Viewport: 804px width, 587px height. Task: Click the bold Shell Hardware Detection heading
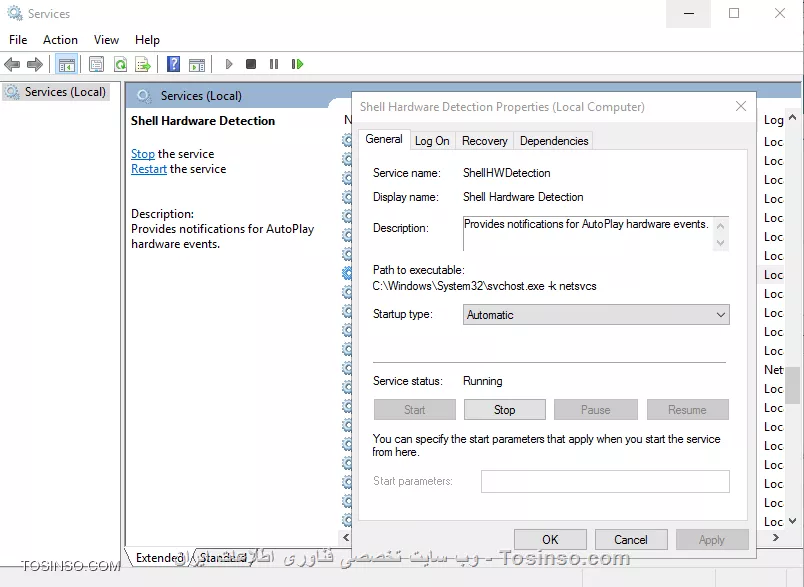click(x=203, y=121)
